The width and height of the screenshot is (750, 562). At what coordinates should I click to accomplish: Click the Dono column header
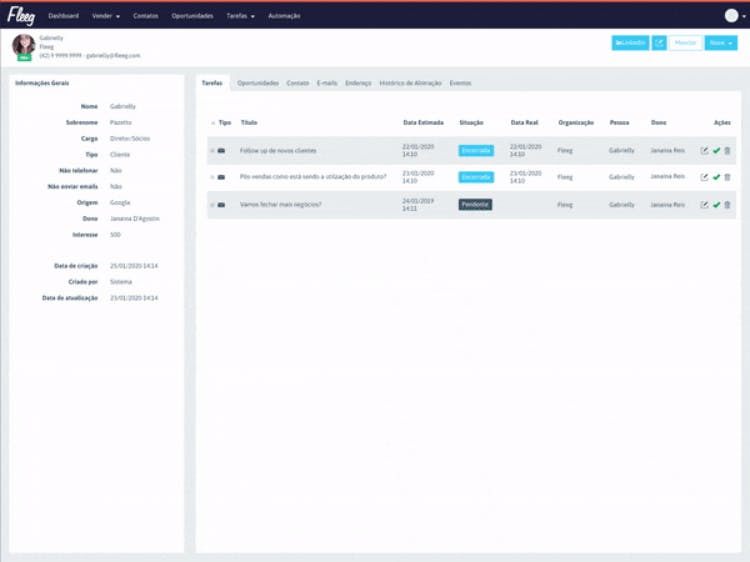(x=659, y=123)
